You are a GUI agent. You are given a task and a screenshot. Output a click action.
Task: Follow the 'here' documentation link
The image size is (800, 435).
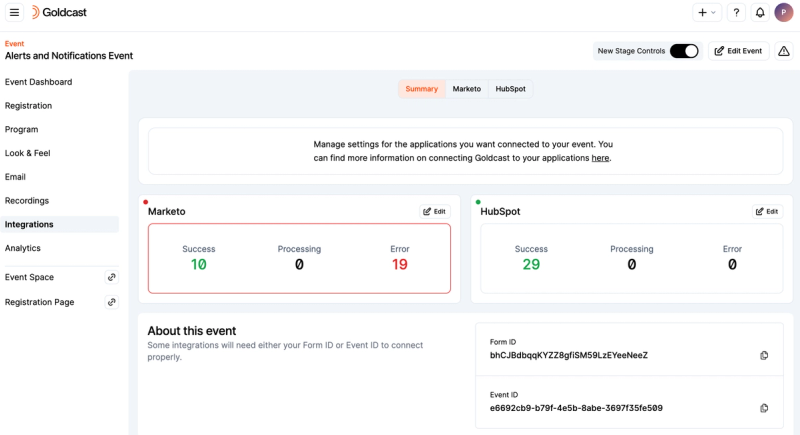pyautogui.click(x=600, y=158)
